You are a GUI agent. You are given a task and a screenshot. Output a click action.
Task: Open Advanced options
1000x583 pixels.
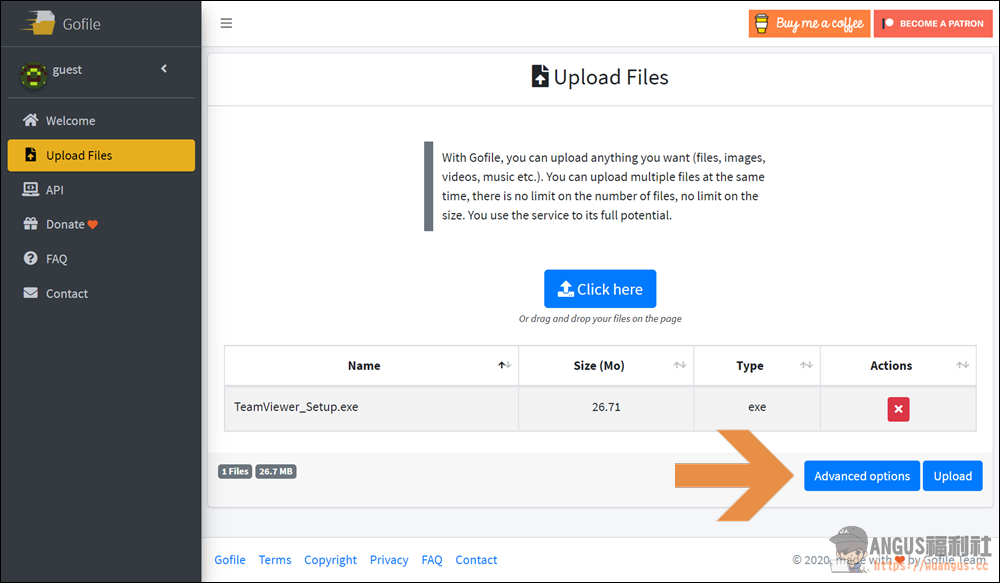[862, 476]
